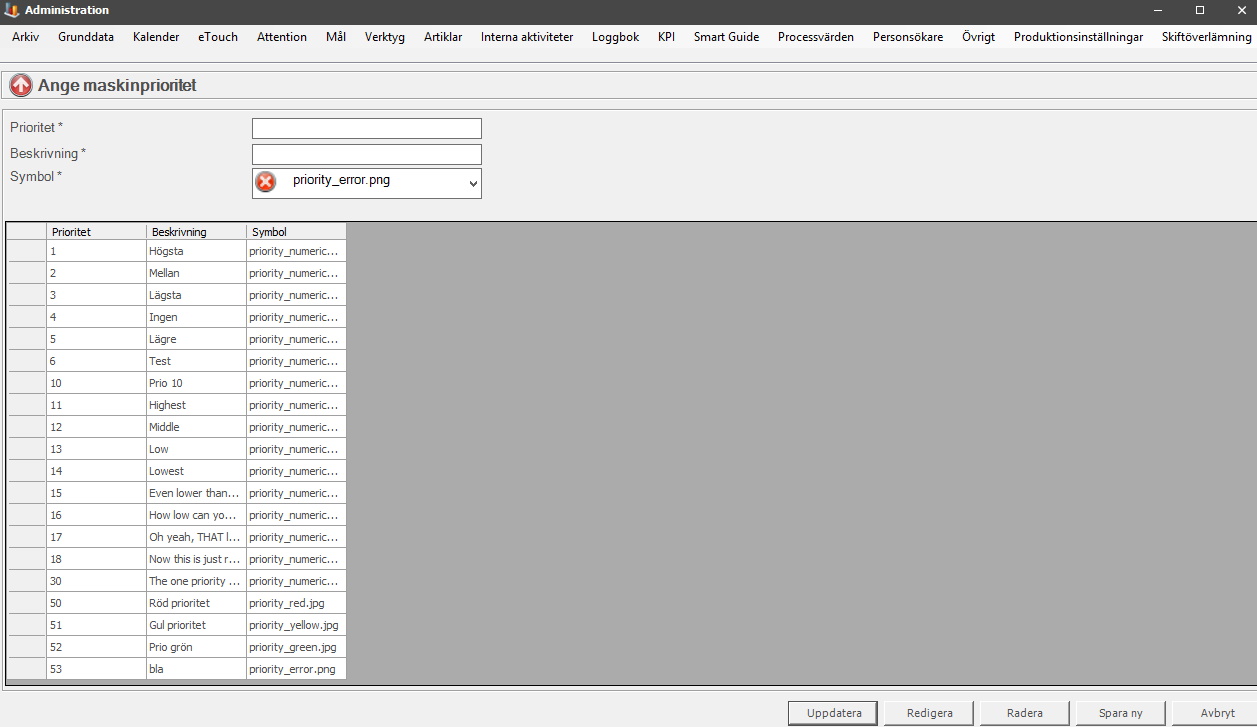Click the Spara ny button
This screenshot has height=727, width=1257.
[x=1120, y=713]
